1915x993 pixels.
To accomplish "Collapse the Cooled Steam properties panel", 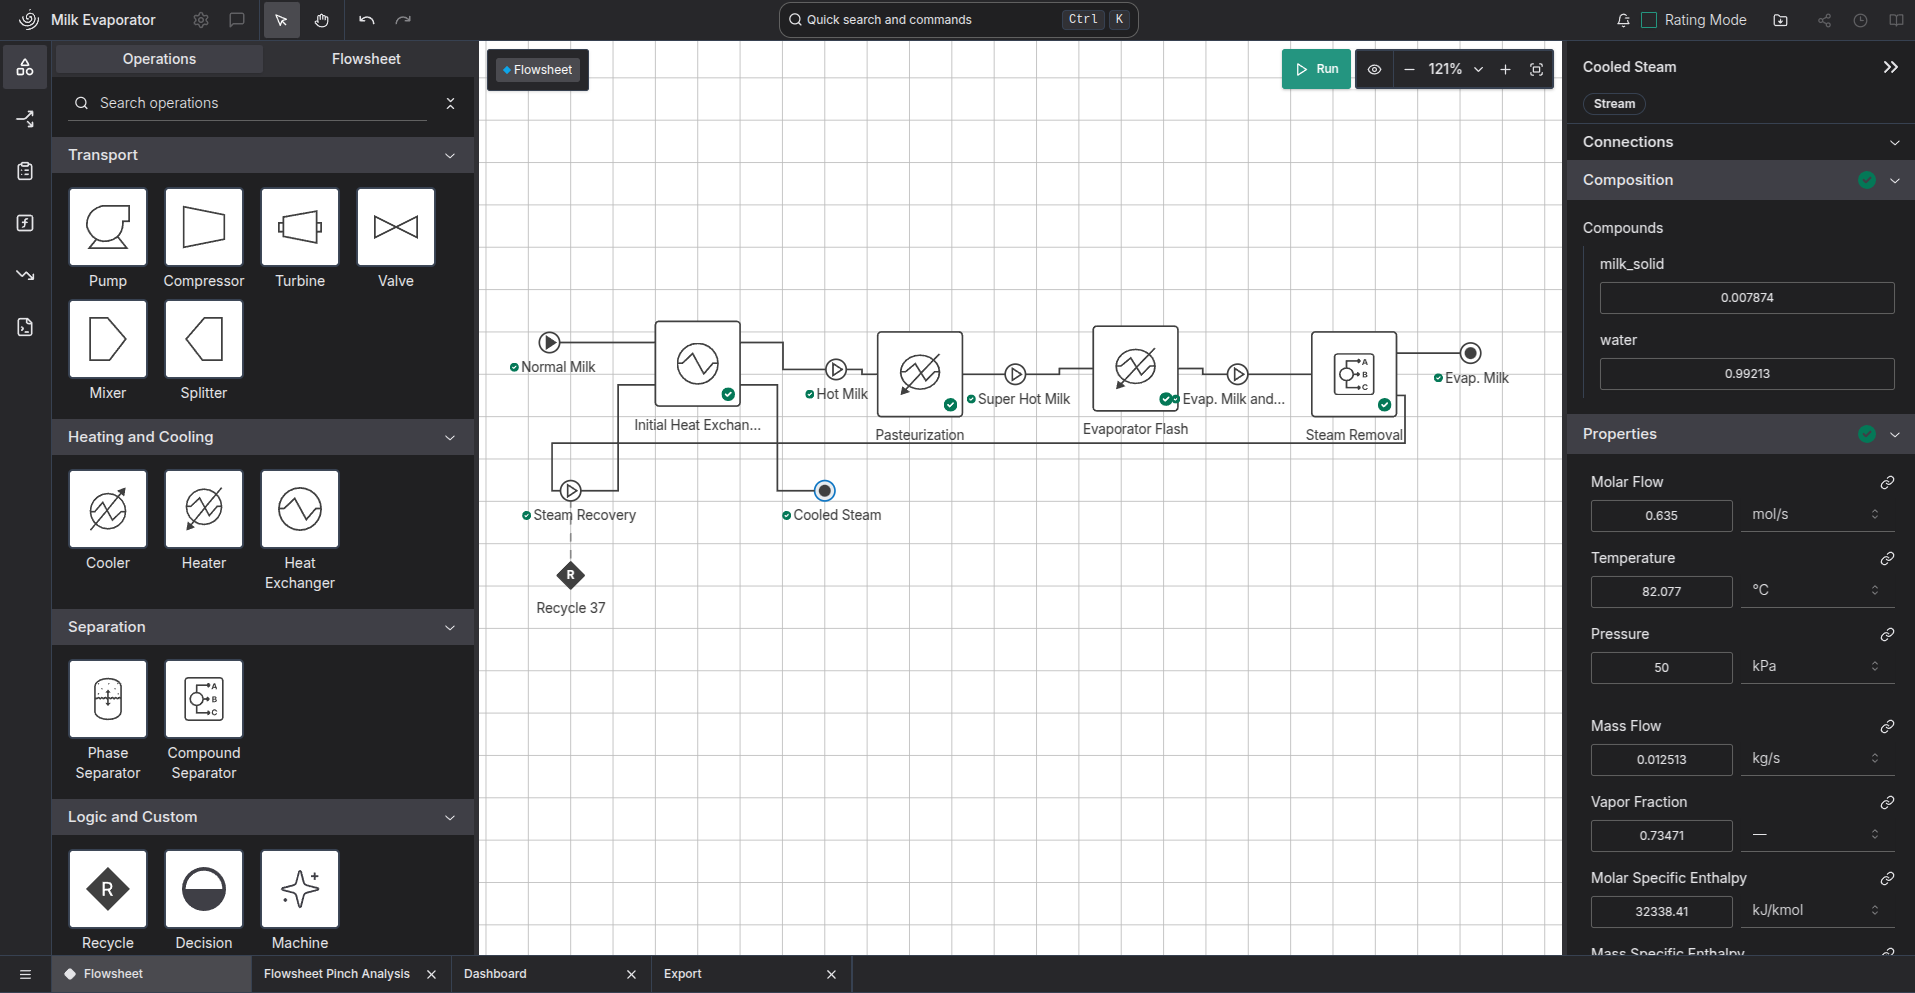I will click(1890, 67).
